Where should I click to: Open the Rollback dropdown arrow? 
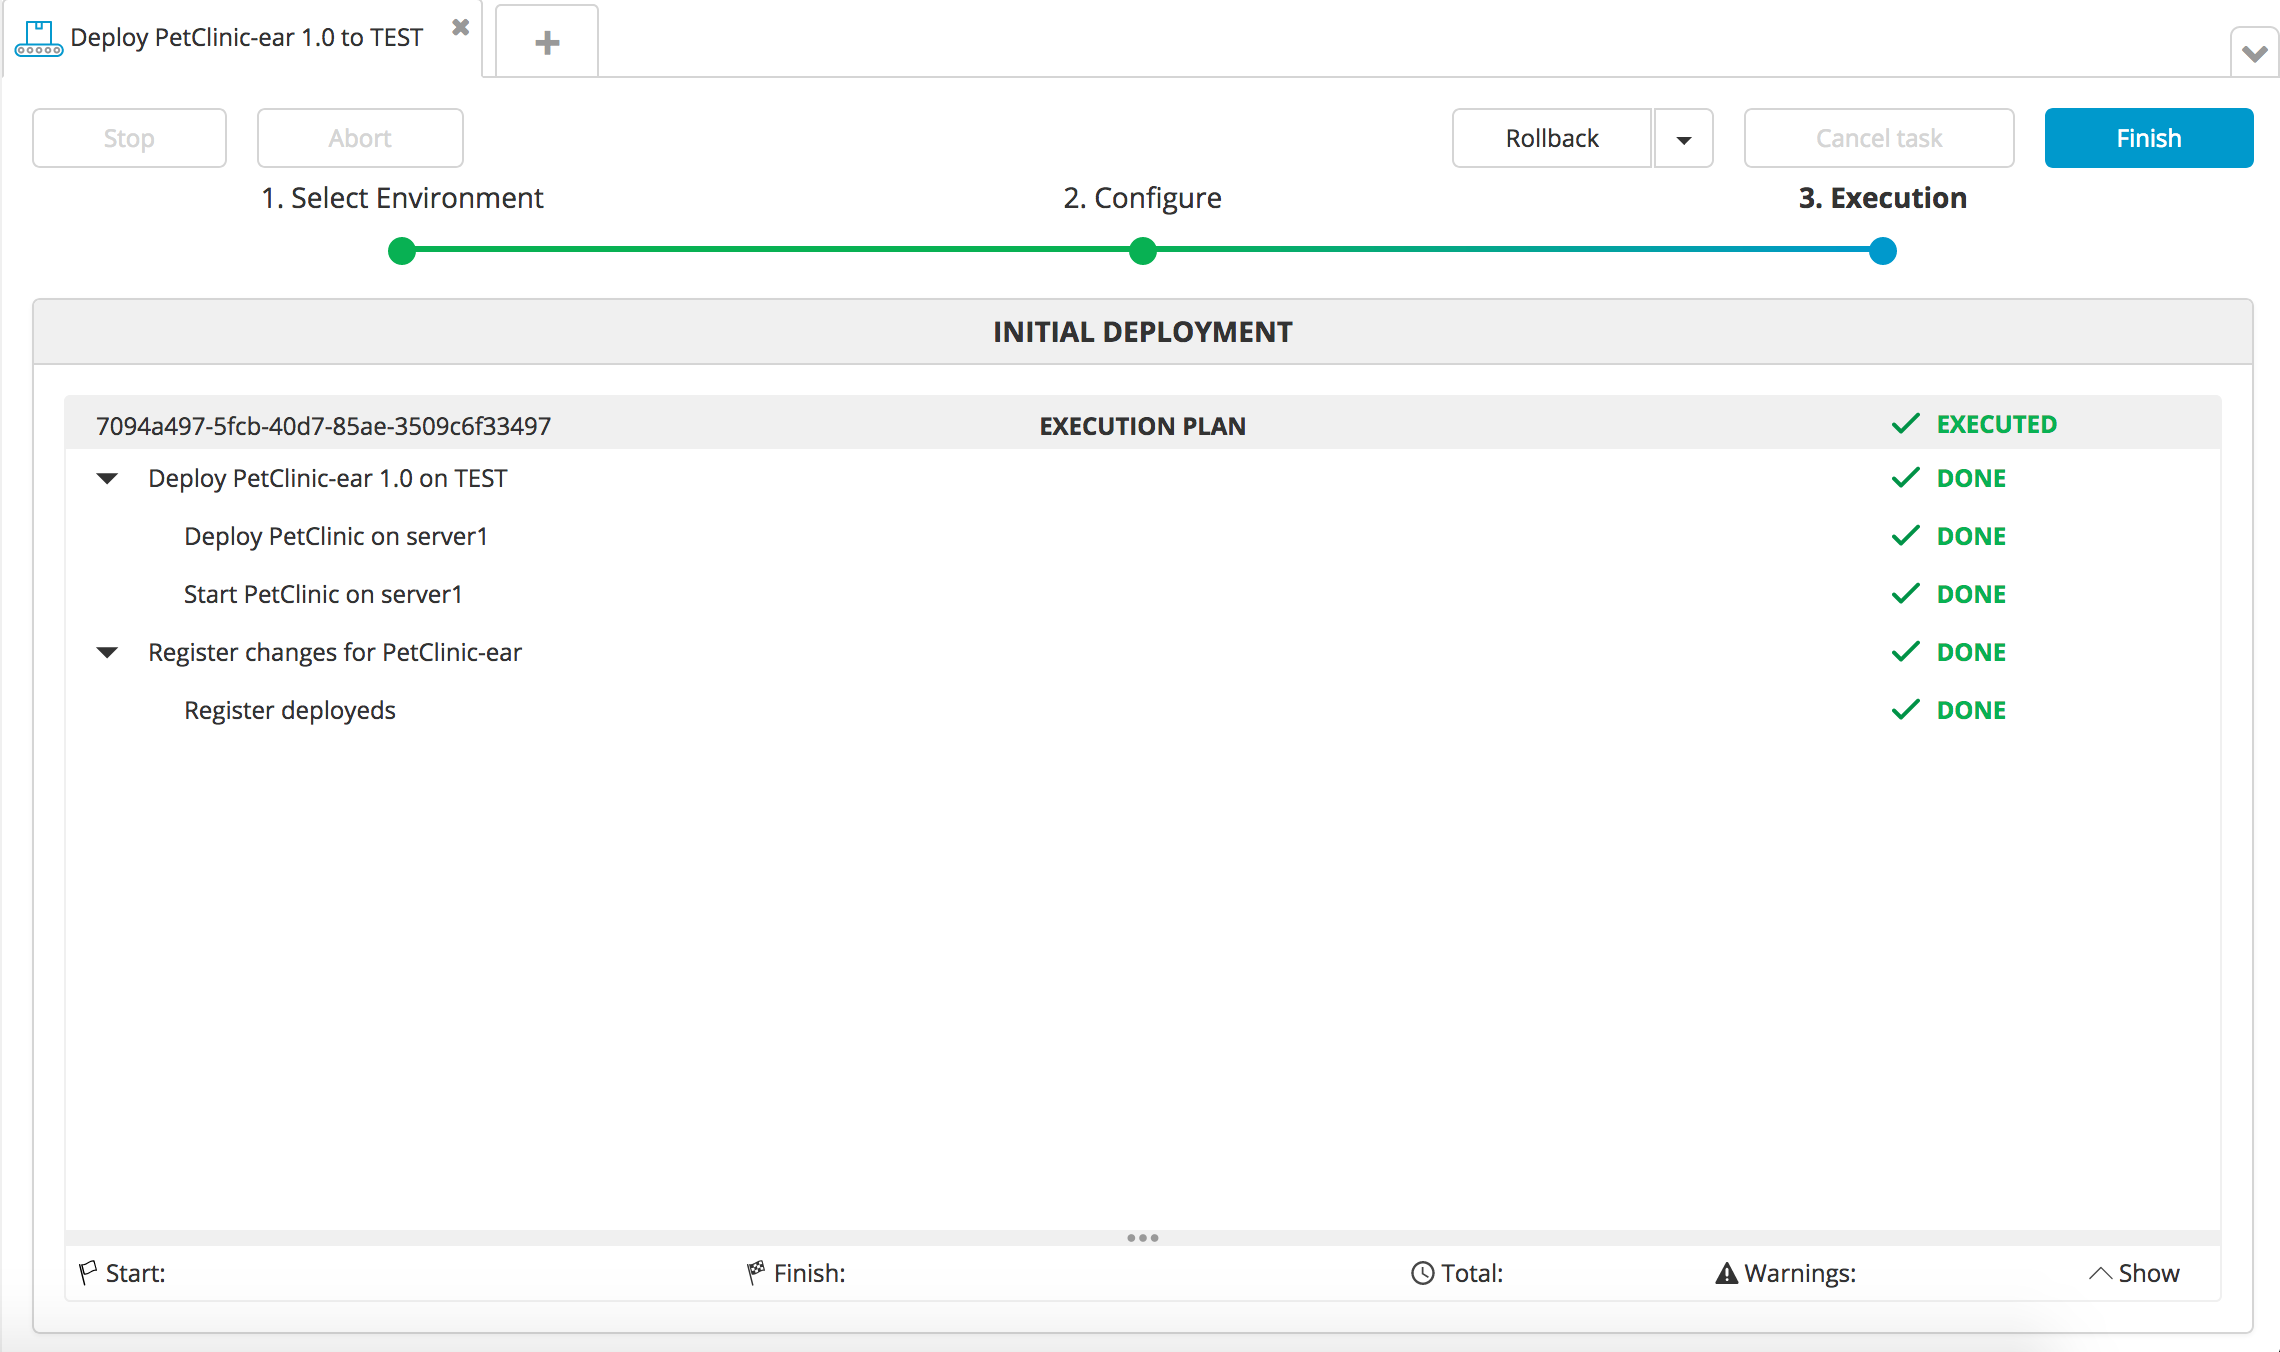click(1683, 137)
